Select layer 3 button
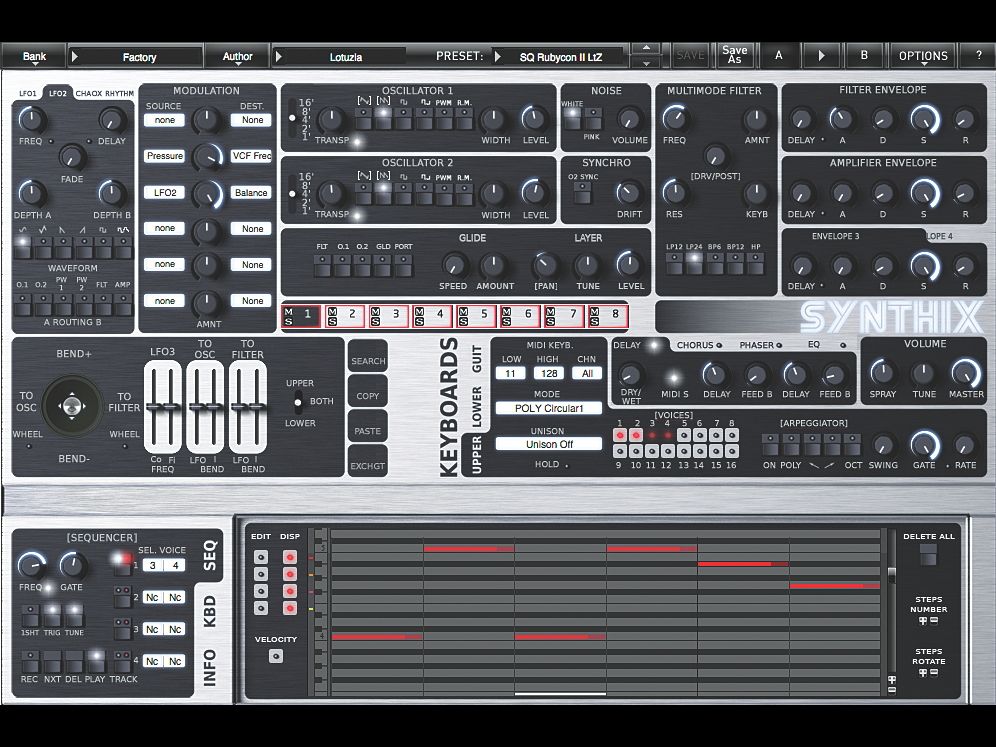 point(389,315)
